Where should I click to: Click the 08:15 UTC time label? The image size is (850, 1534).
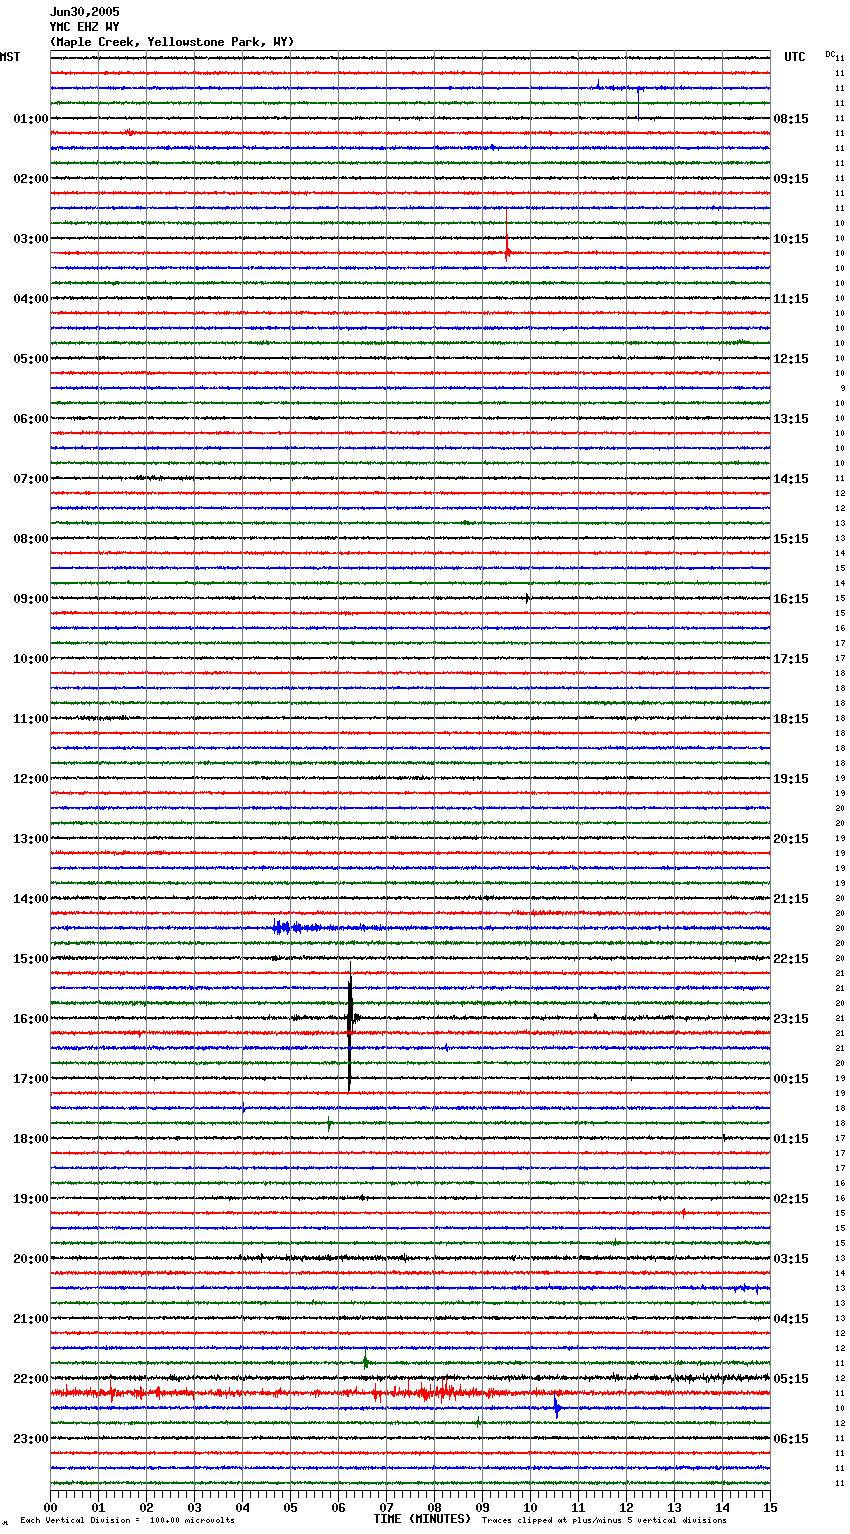pyautogui.click(x=791, y=119)
